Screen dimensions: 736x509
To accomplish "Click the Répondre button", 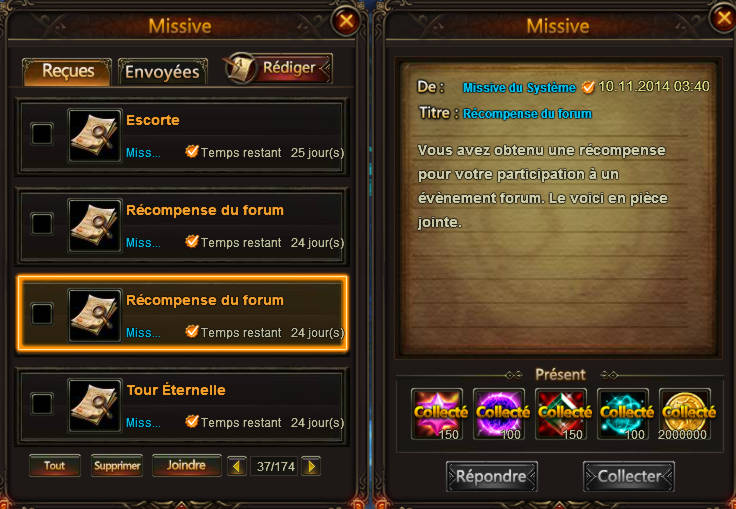I will click(x=491, y=477).
